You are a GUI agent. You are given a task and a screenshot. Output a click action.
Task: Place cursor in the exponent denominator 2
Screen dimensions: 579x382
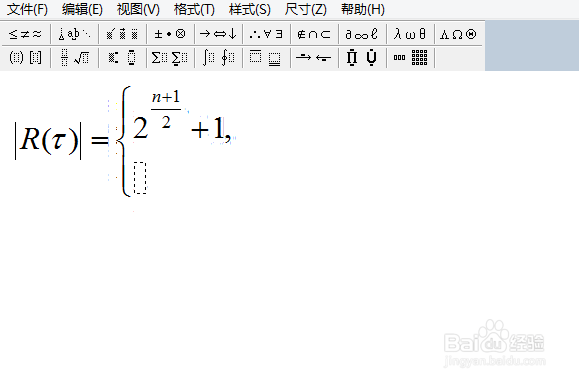coord(166,122)
